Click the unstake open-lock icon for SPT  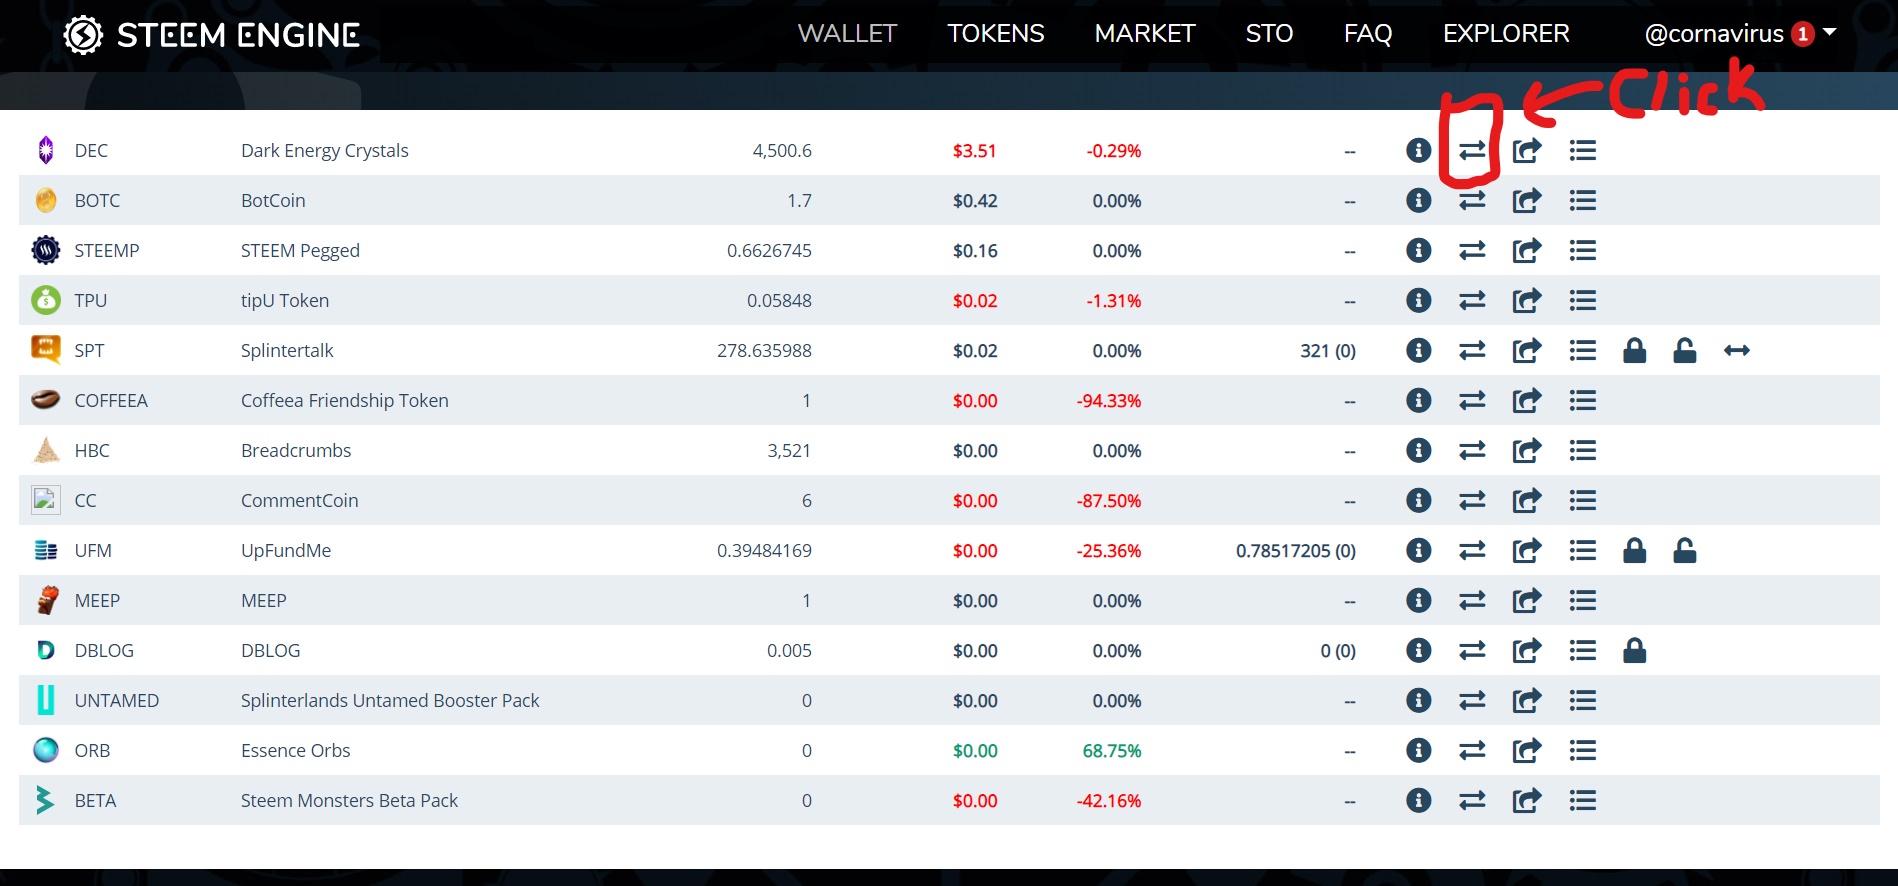pyautogui.click(x=1684, y=351)
